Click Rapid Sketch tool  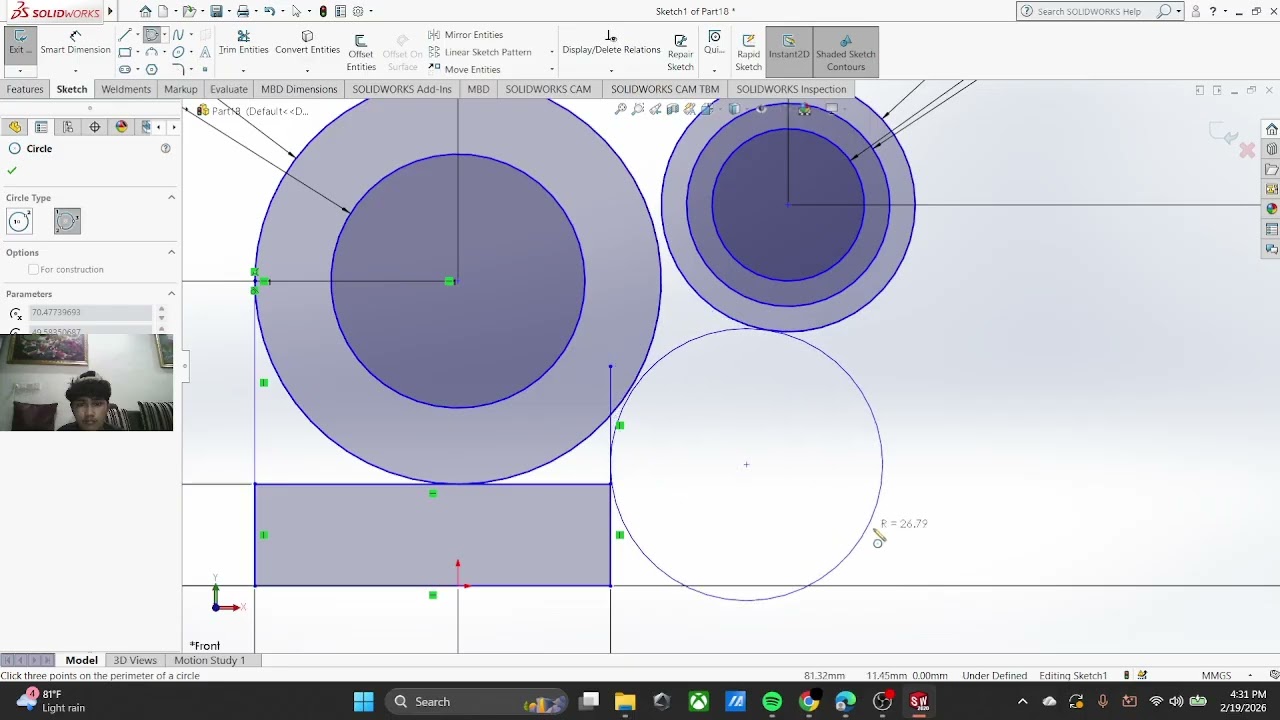[749, 53]
